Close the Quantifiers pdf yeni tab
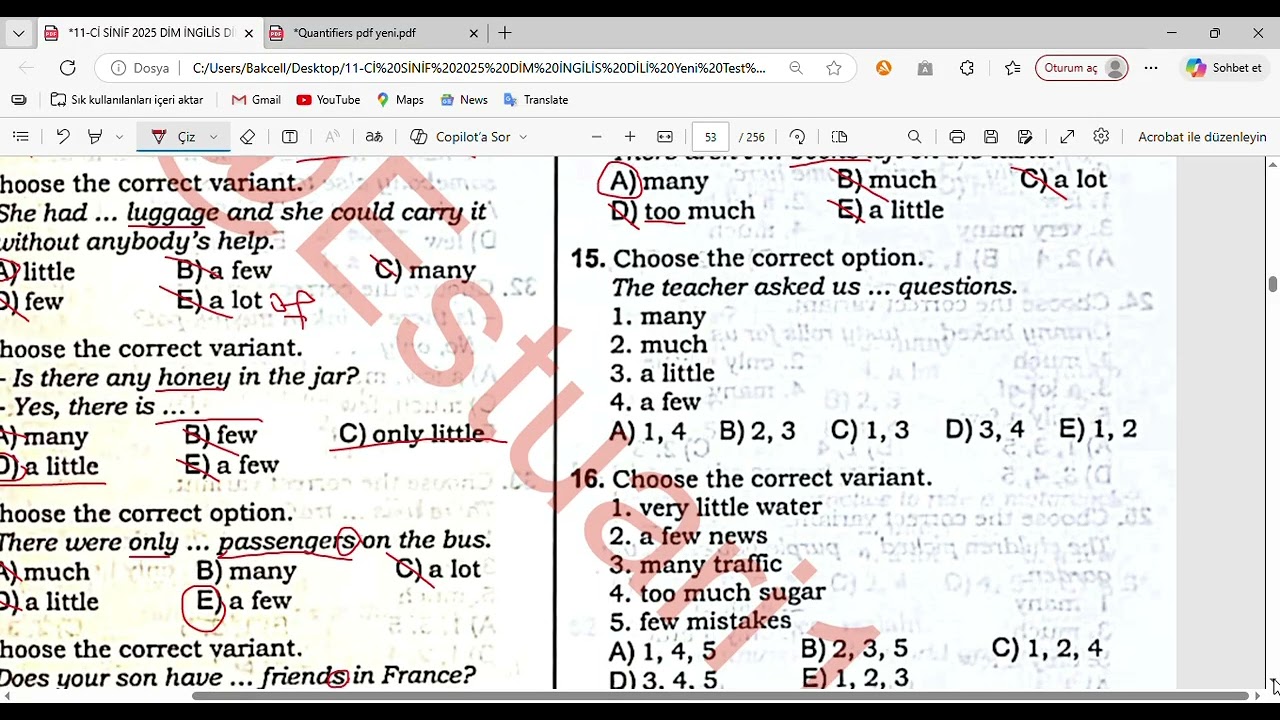The width and height of the screenshot is (1280, 720). [474, 33]
